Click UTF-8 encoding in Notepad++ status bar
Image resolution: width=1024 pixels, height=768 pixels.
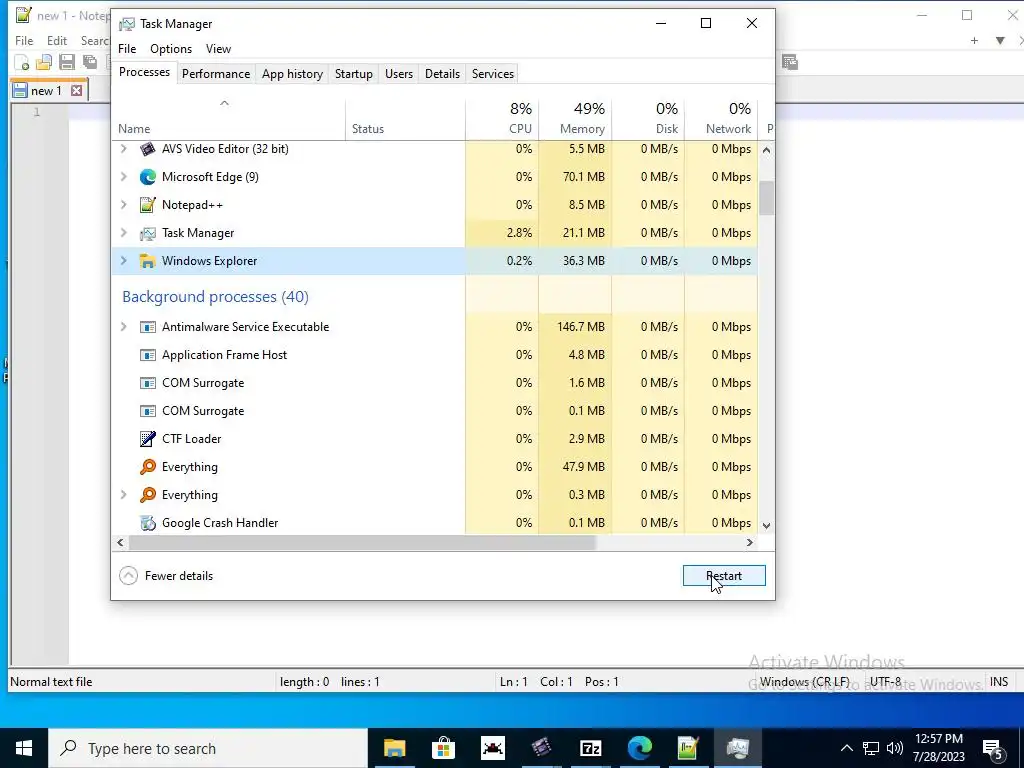885,682
